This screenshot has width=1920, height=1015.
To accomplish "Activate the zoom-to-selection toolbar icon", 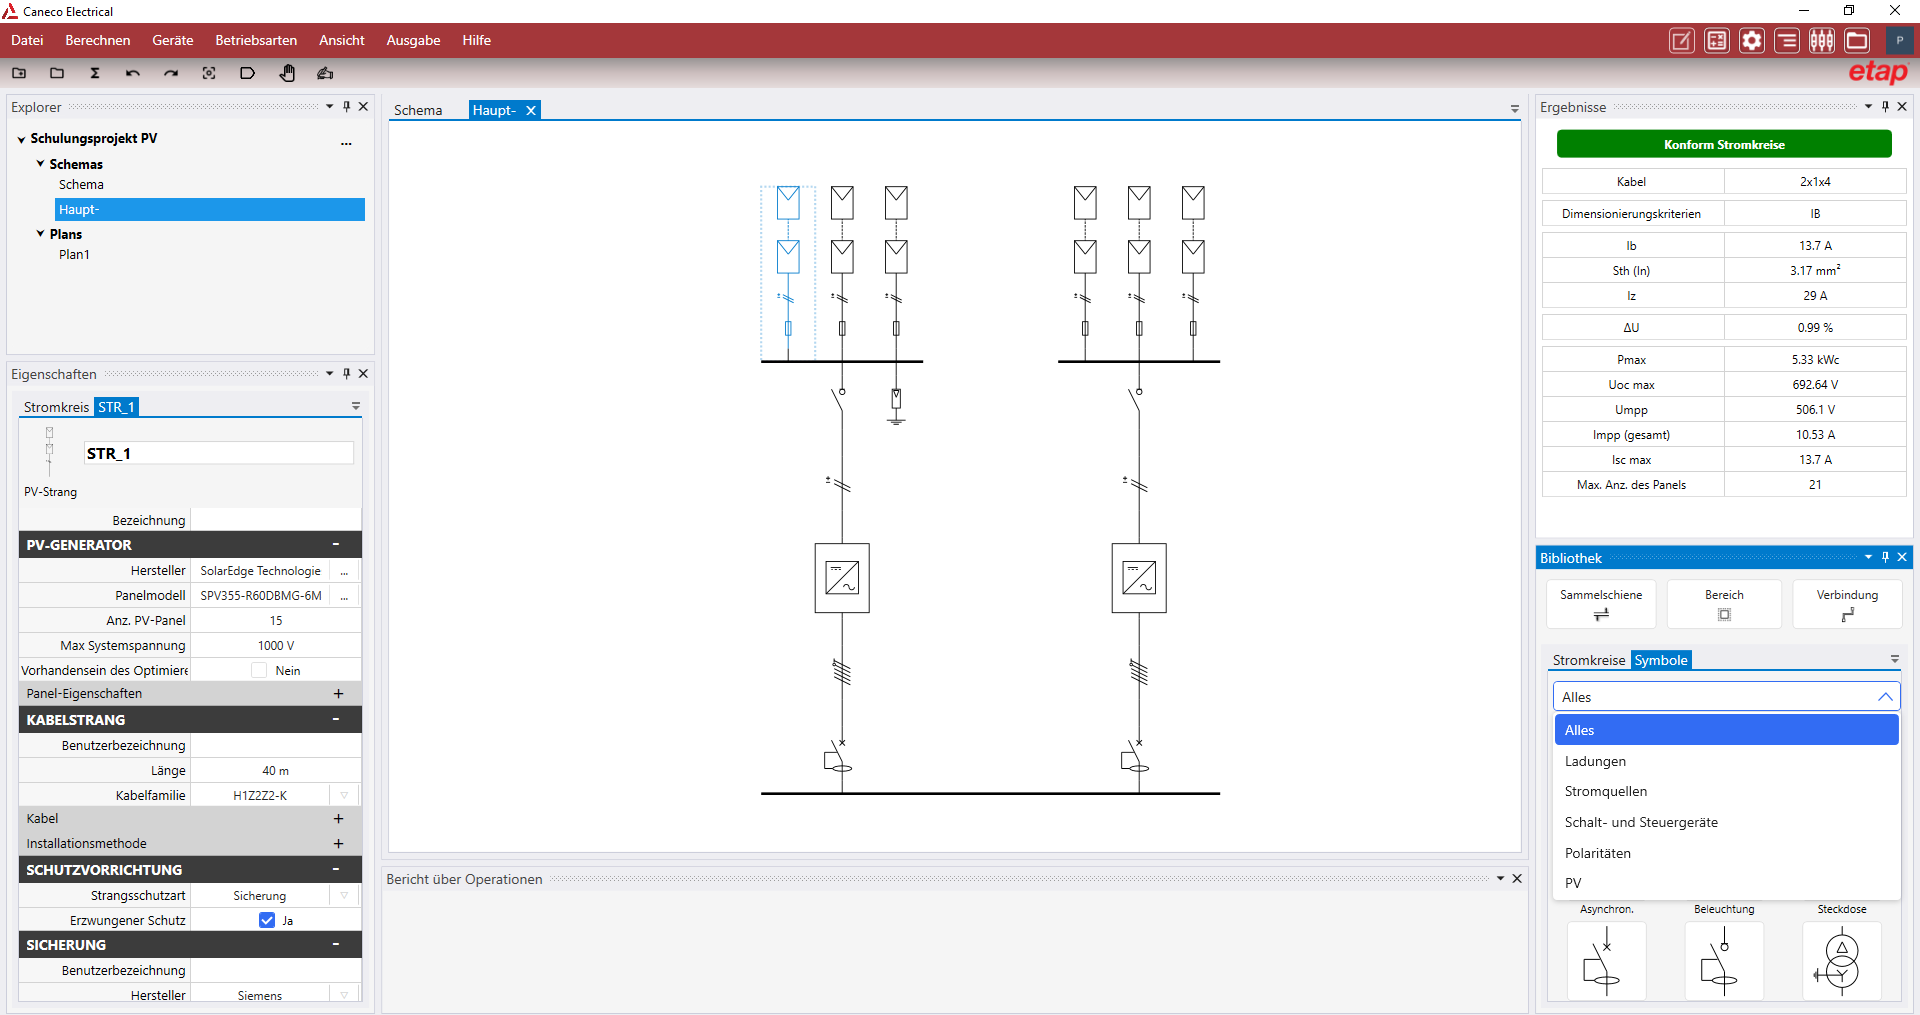I will [x=209, y=73].
